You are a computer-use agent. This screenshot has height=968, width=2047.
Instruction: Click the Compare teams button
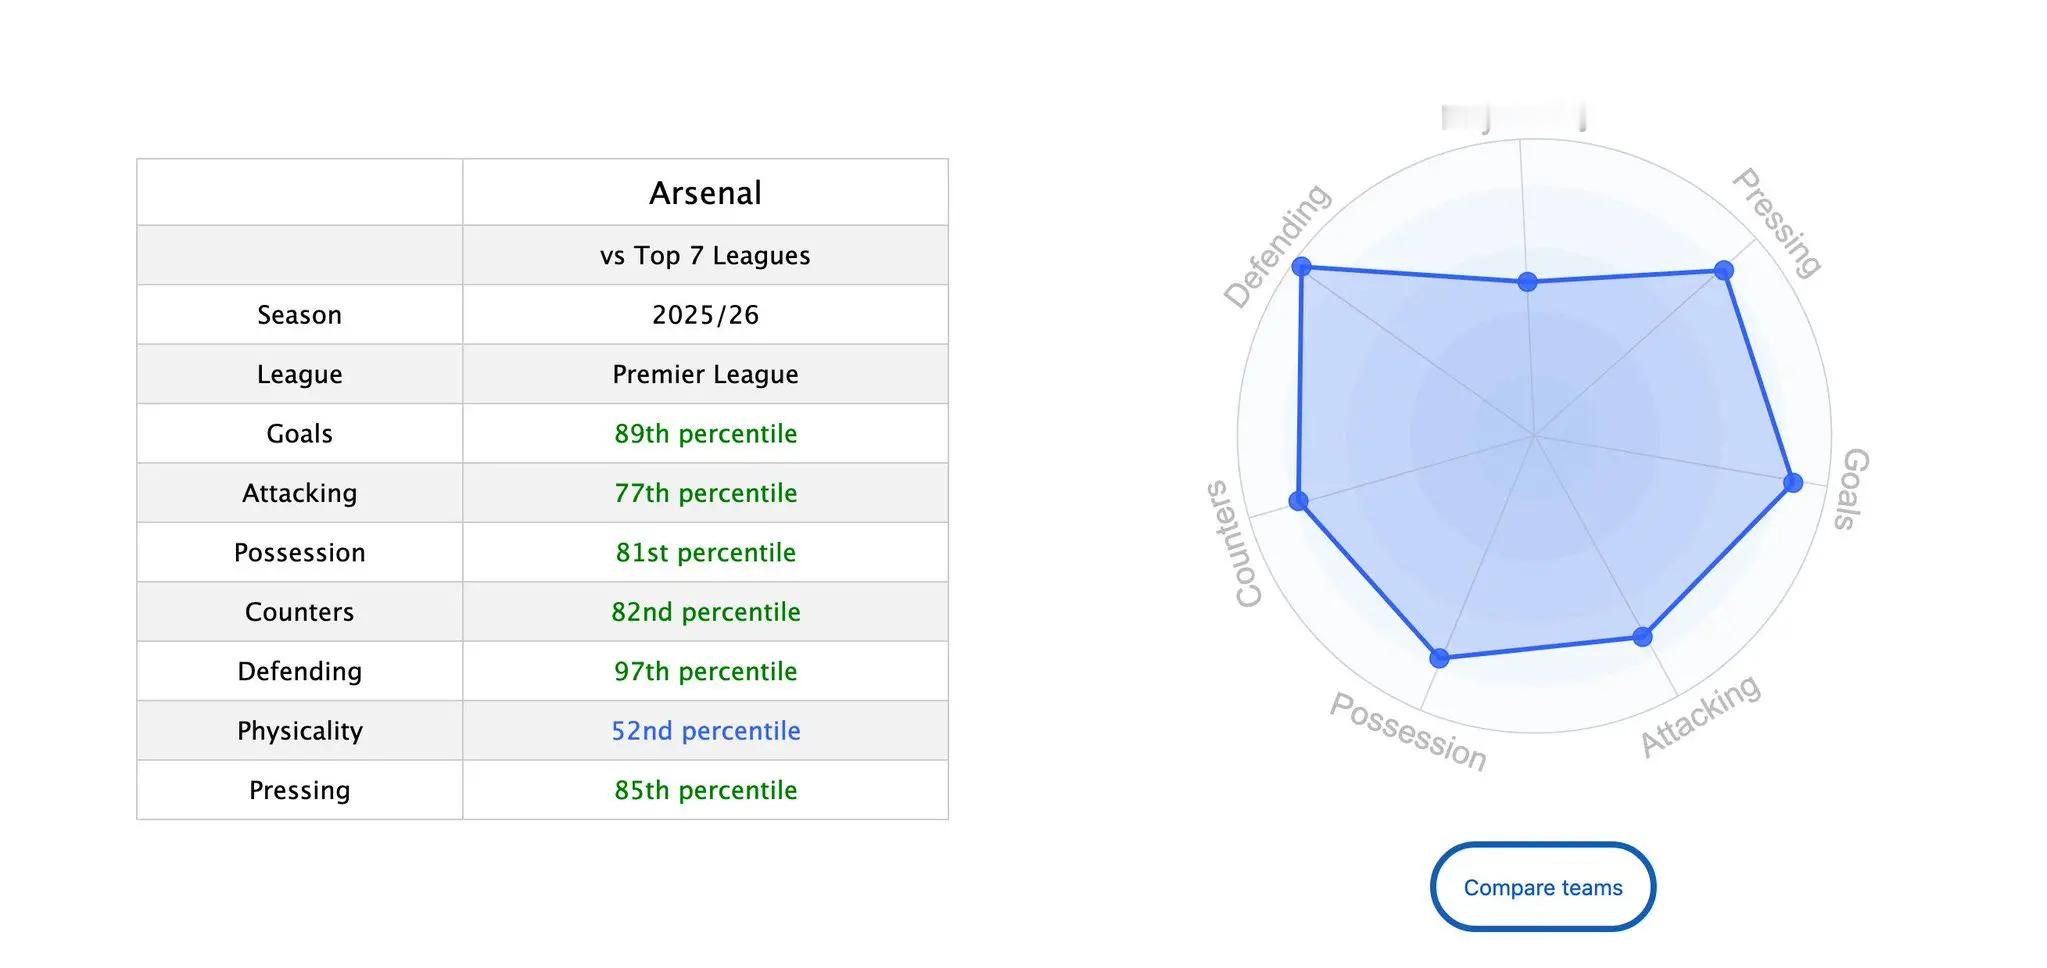pyautogui.click(x=1542, y=887)
